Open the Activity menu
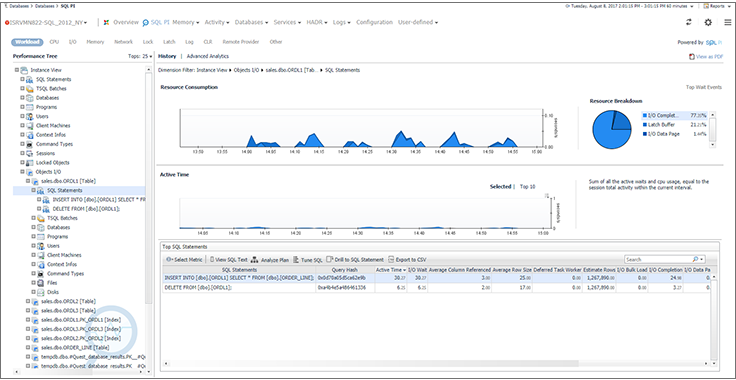Screen dimensions: 736x380 (x=217, y=22)
